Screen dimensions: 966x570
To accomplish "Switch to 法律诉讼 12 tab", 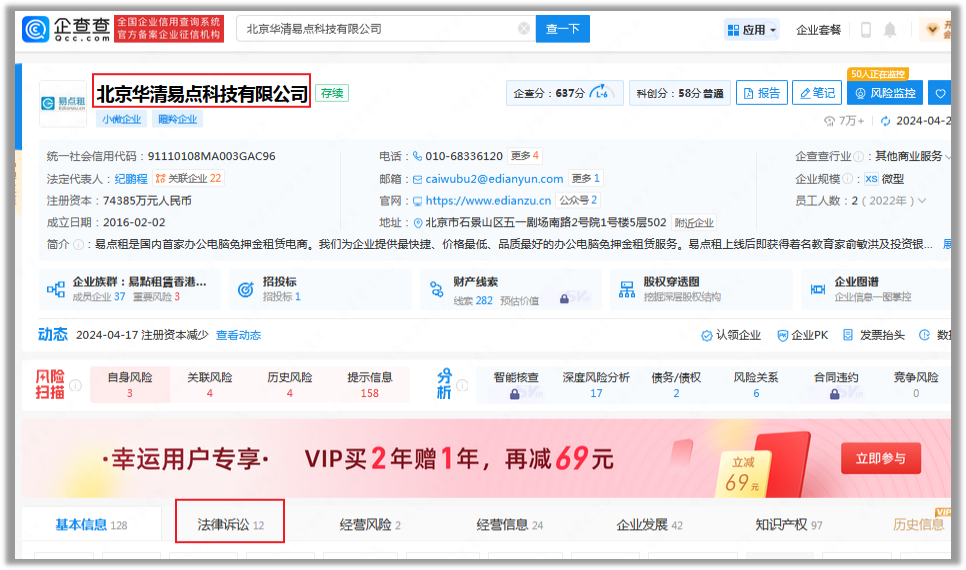I will [230, 525].
